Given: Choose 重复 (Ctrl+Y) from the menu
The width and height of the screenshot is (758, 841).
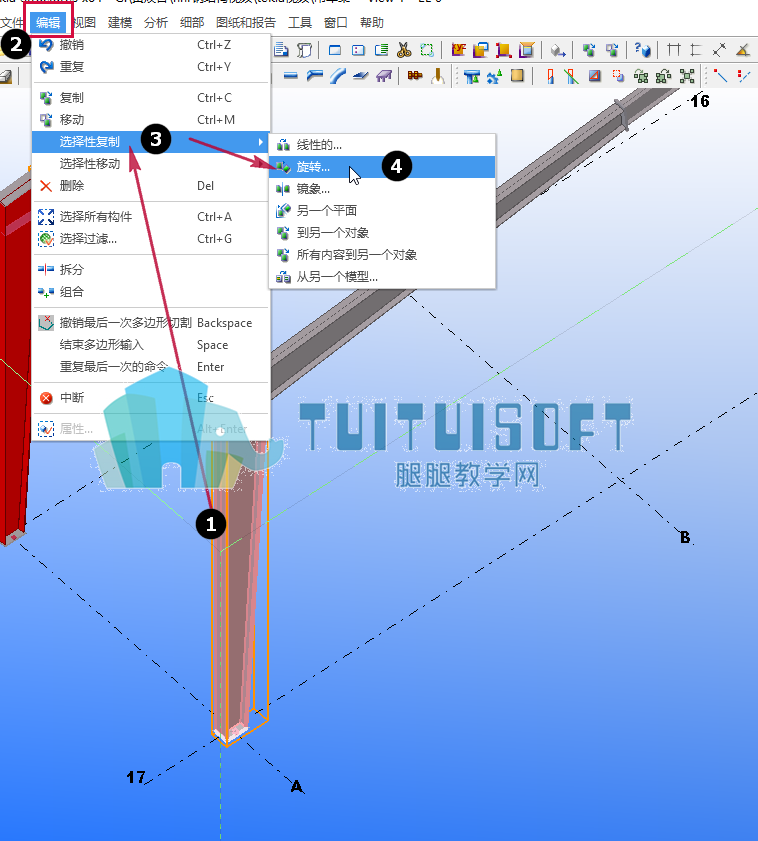Looking at the screenshot, I should (151, 67).
